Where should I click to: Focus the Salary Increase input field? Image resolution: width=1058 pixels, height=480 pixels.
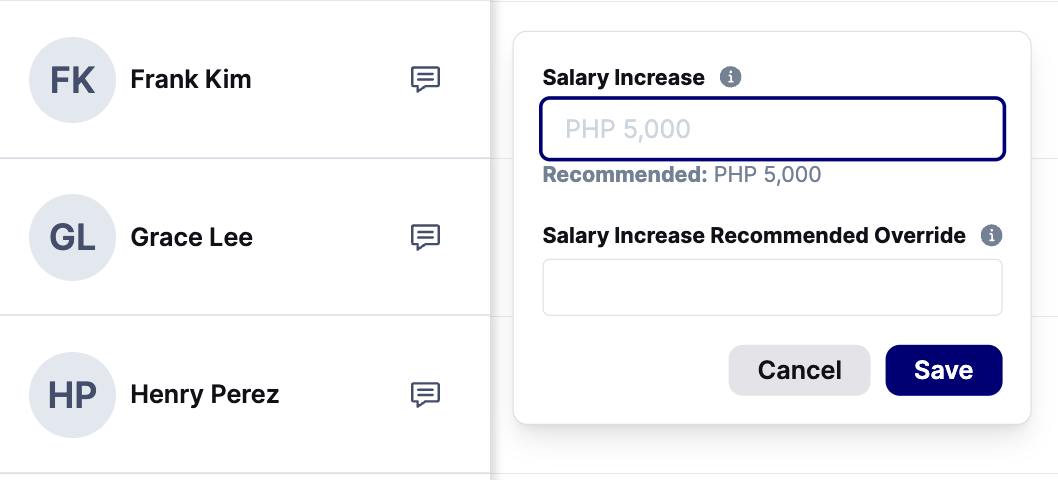coord(773,129)
